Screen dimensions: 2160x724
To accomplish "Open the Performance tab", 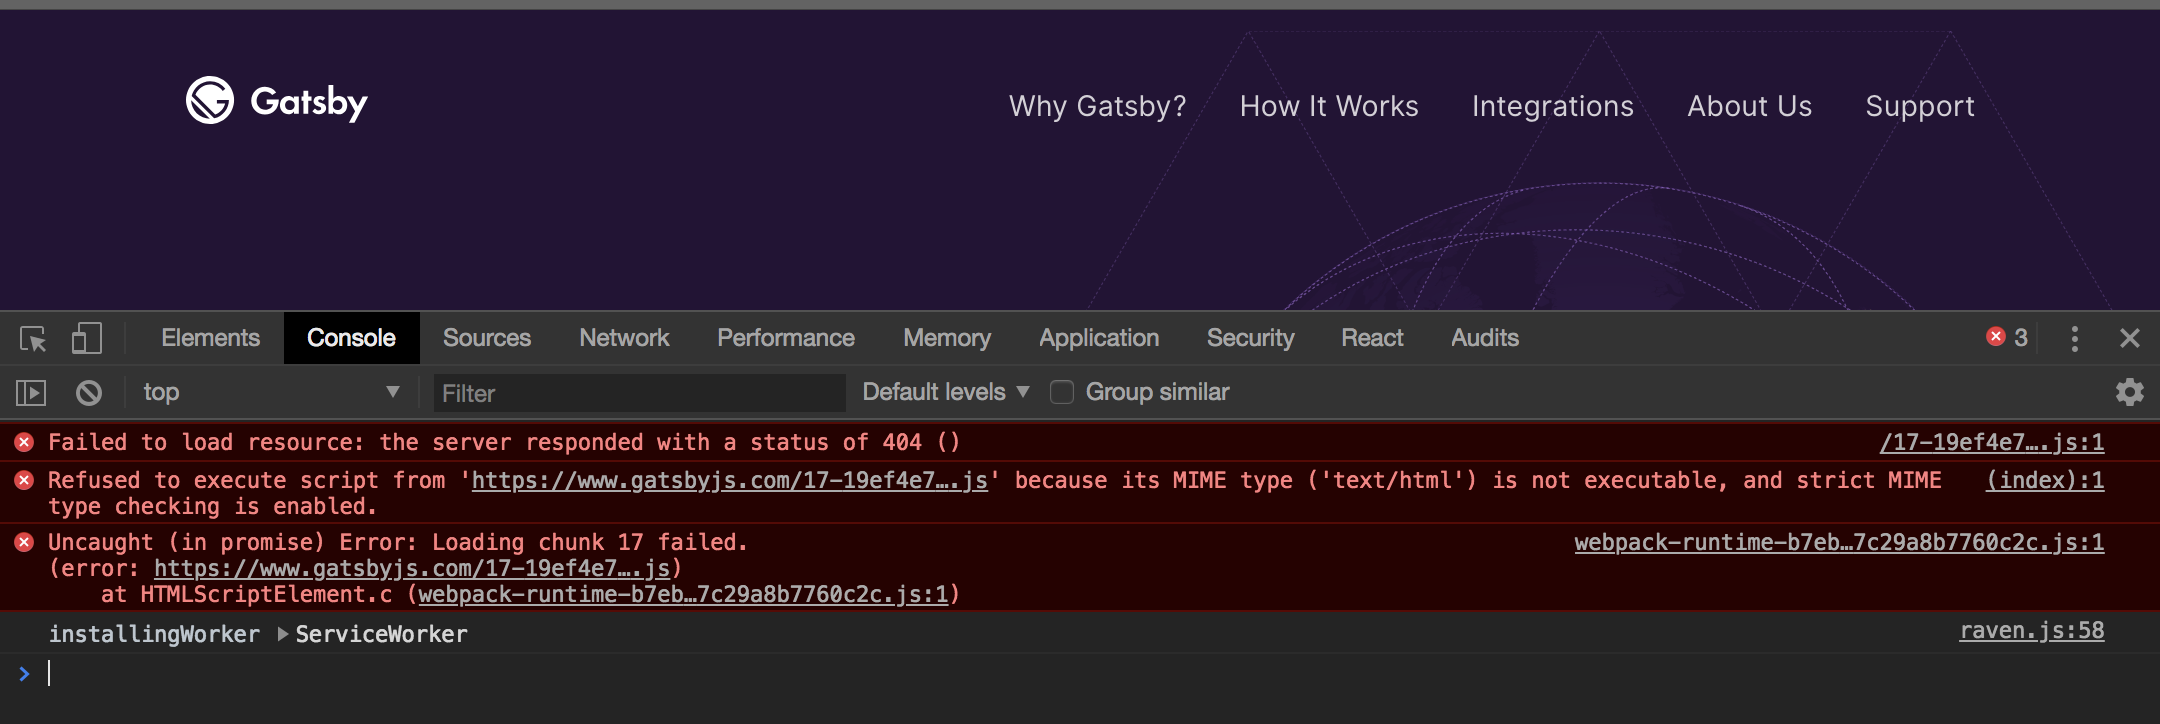I will 786,338.
